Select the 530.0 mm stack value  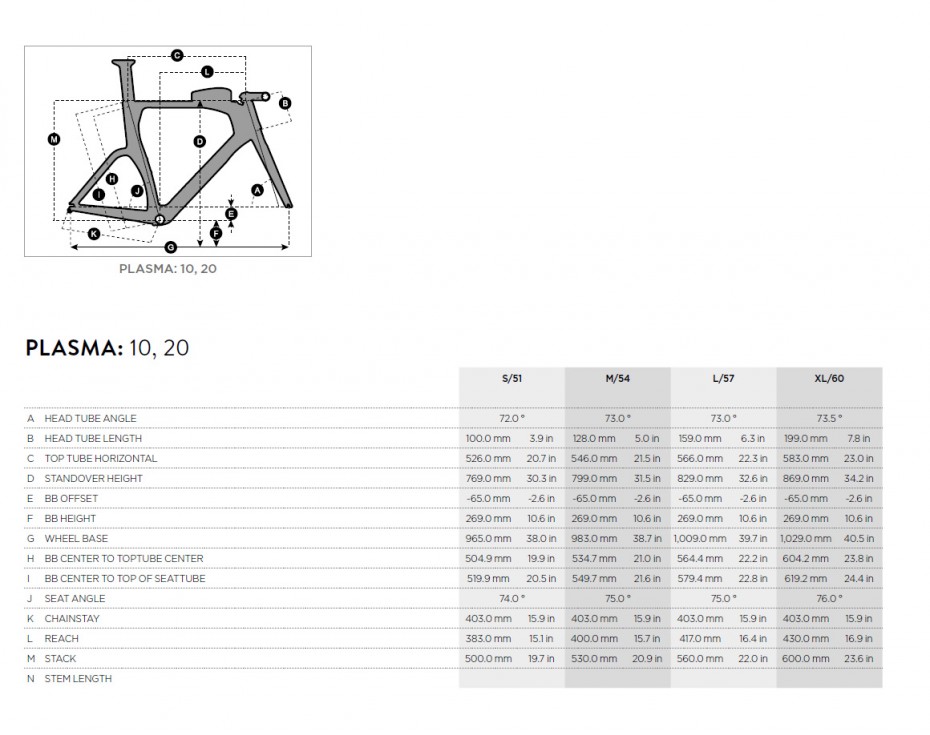[x=594, y=658]
